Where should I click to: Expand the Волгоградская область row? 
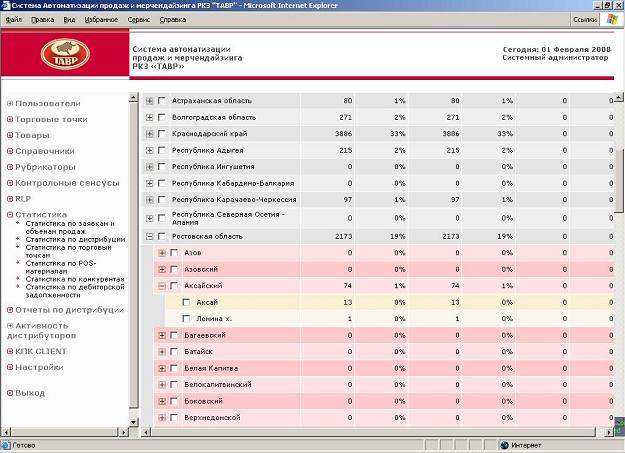pyautogui.click(x=149, y=117)
